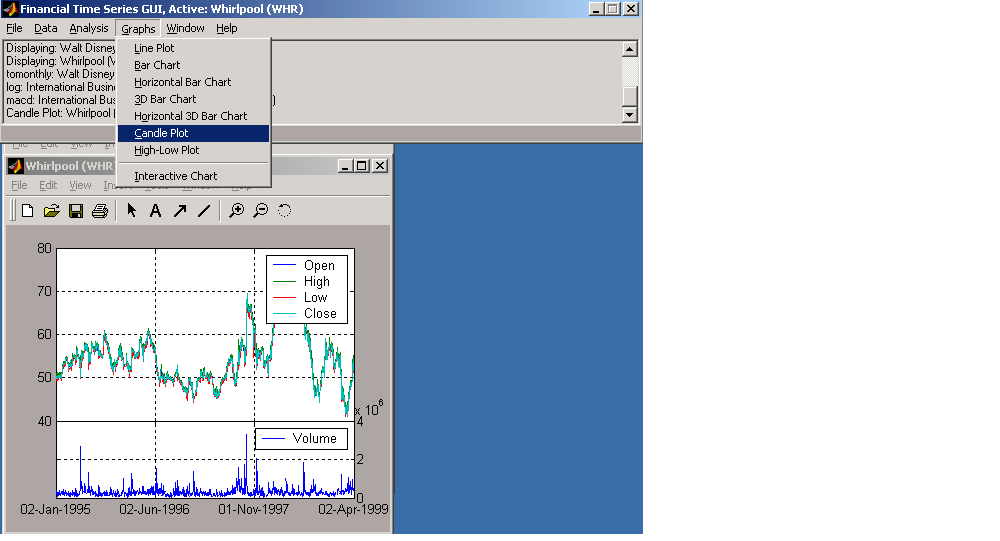Click x-axis label 02-Jan-1995
The image size is (1000, 541).
(x=55, y=509)
